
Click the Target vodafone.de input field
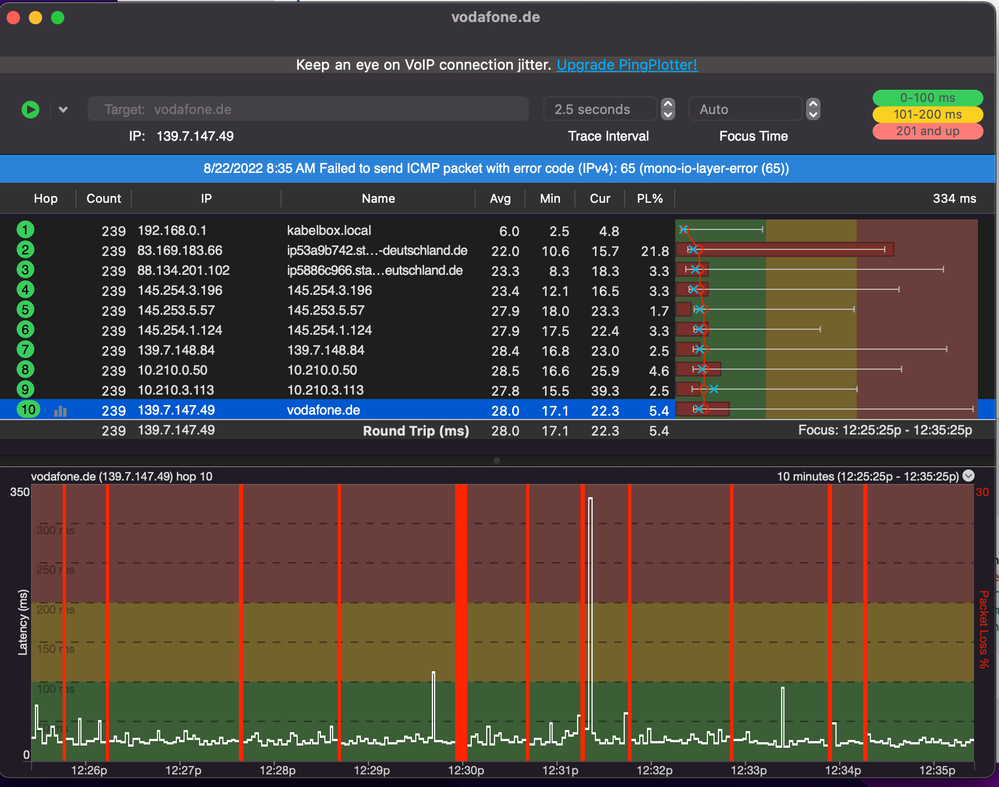pyautogui.click(x=308, y=109)
